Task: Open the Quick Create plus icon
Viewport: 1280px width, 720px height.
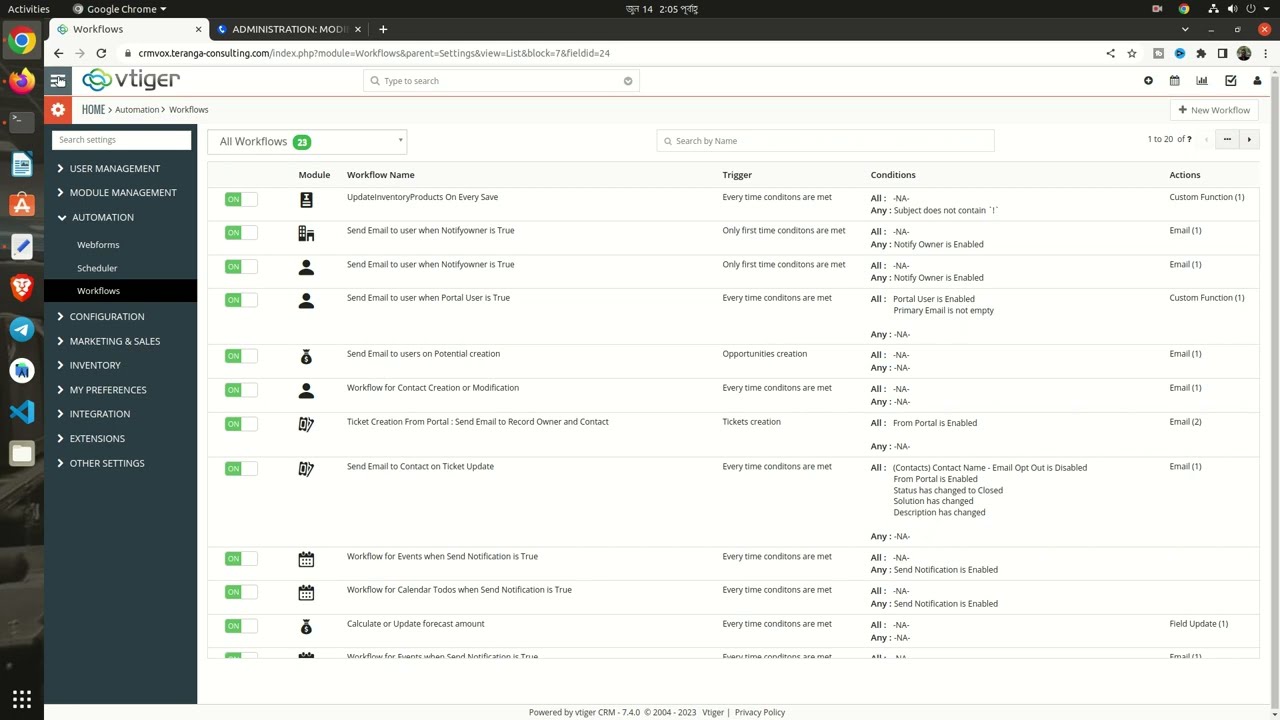Action: [x=1148, y=81]
